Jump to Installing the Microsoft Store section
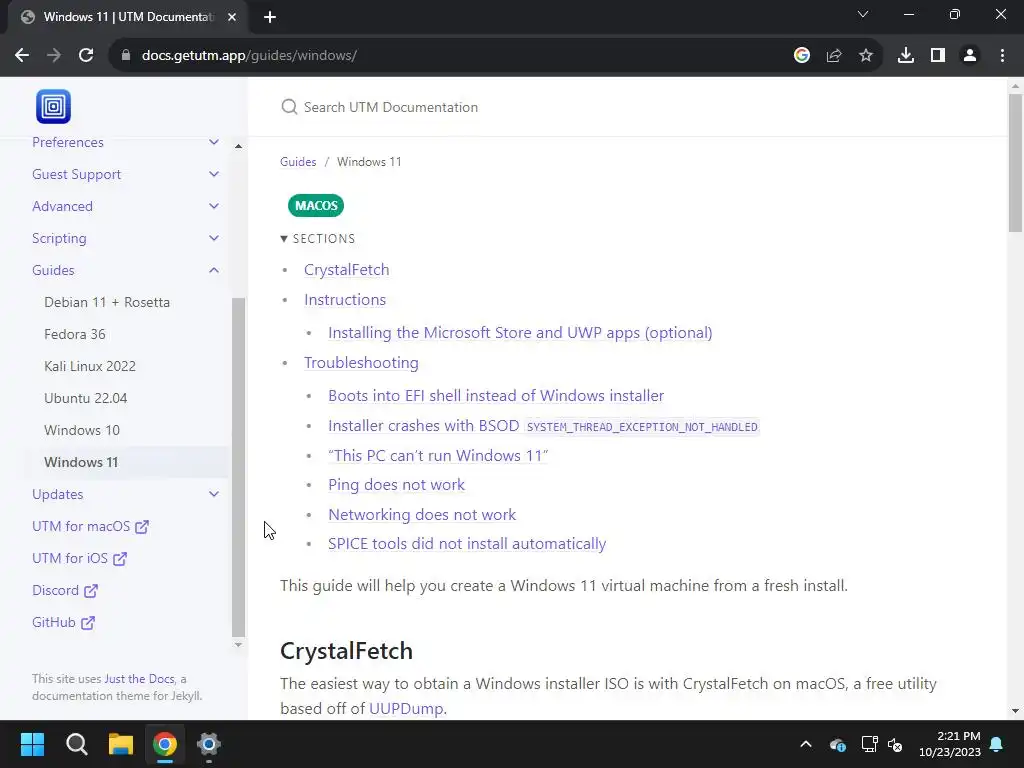The width and height of the screenshot is (1024, 768). 520,333
